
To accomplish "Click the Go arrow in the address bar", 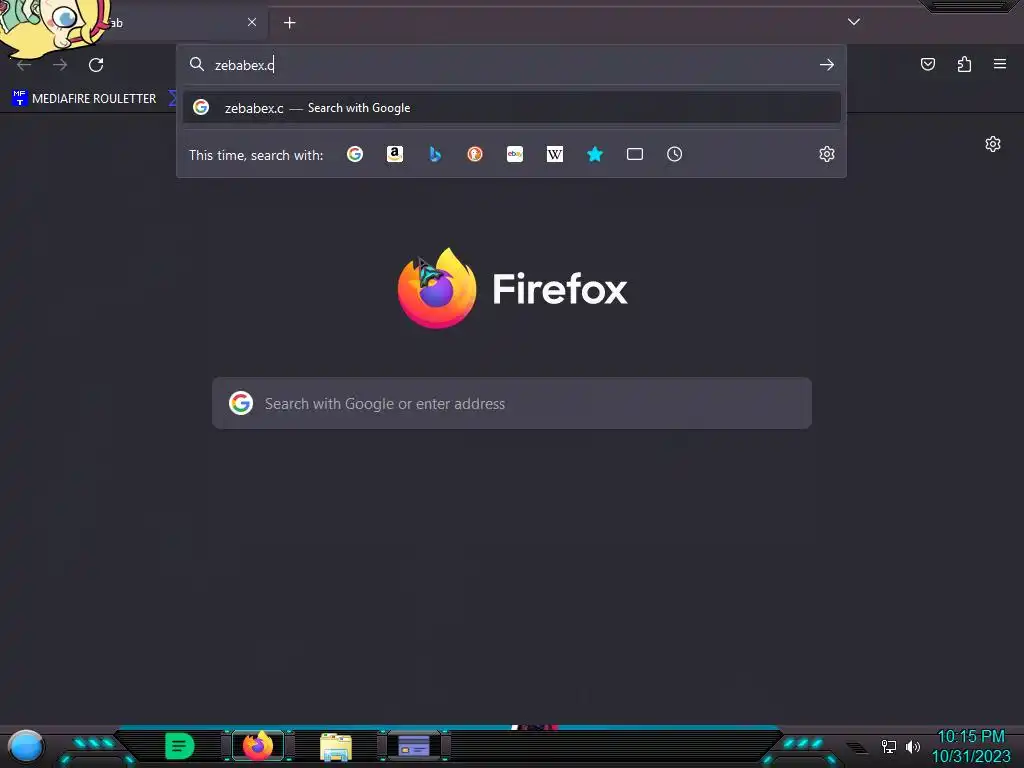I will pyautogui.click(x=827, y=65).
